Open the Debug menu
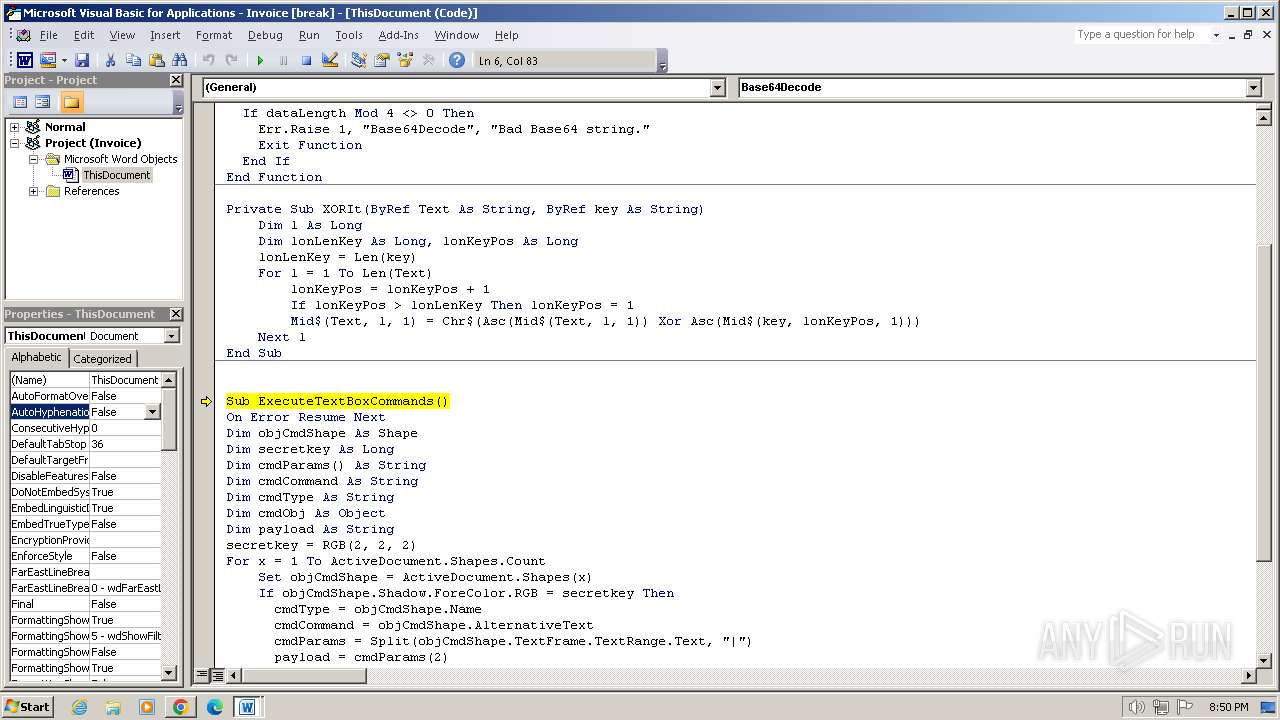 click(x=265, y=35)
